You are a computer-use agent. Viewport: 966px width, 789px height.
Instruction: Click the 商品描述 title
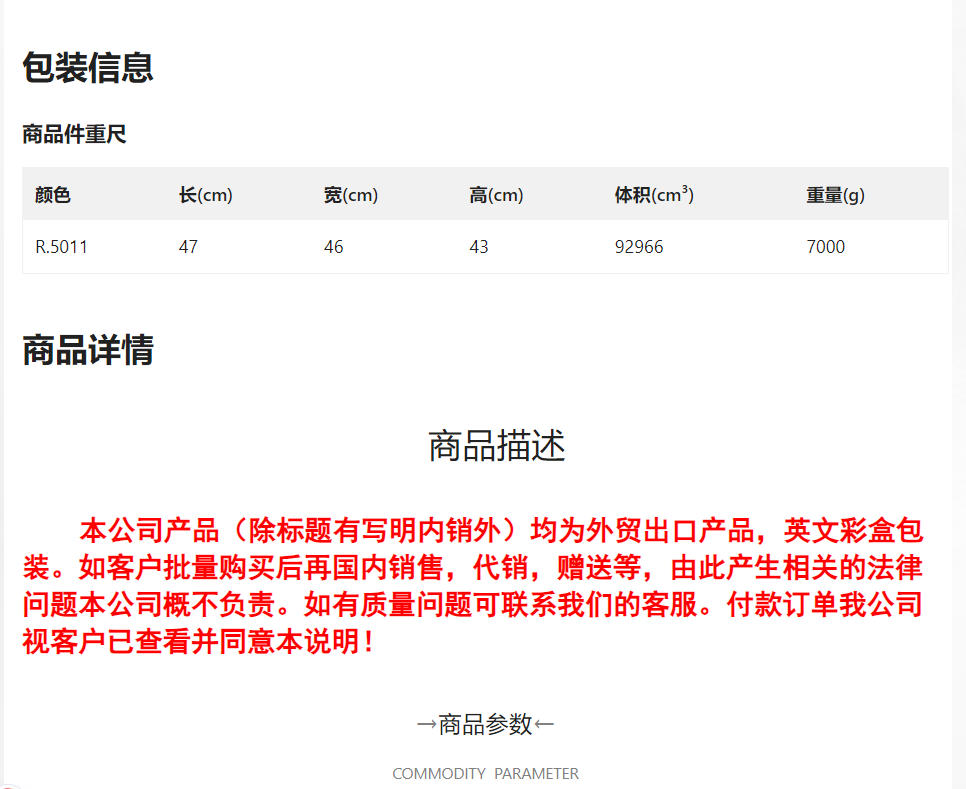497,445
